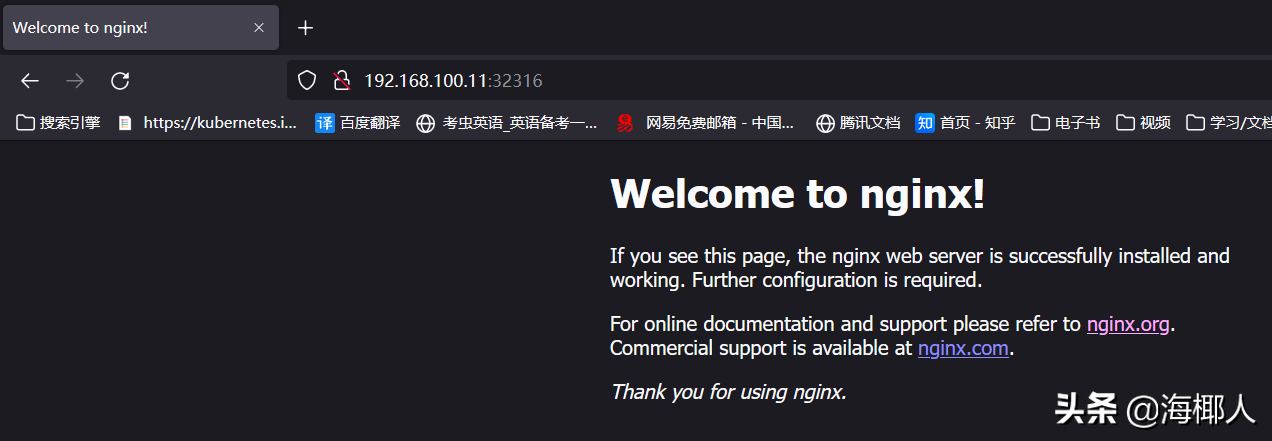Follow the nginx.org link
1272x441 pixels.
pos(1128,324)
